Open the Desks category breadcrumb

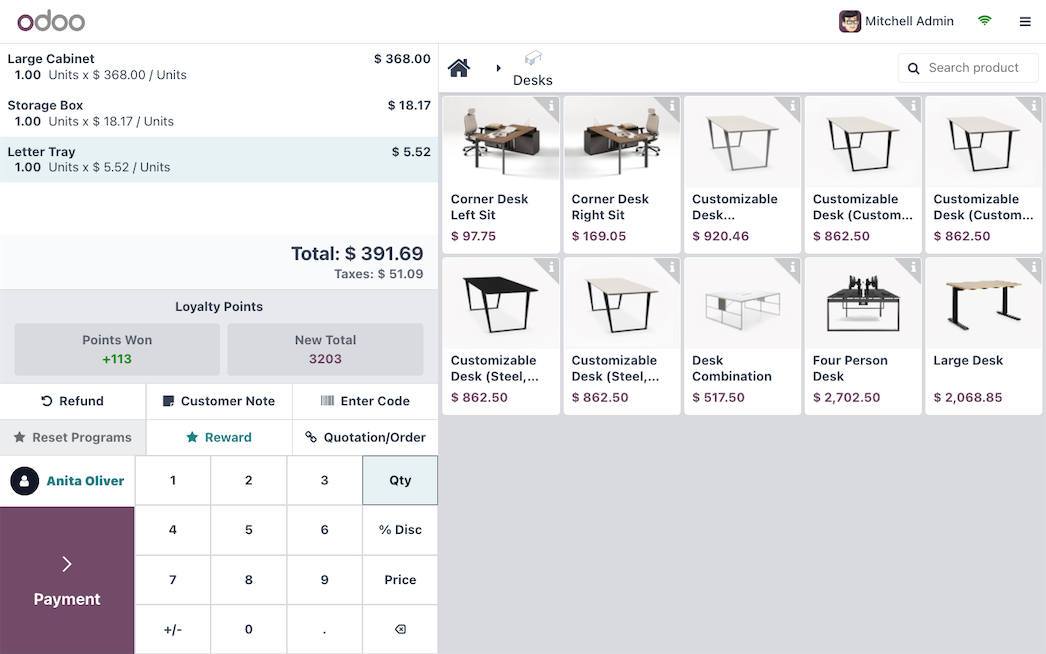pyautogui.click(x=532, y=68)
